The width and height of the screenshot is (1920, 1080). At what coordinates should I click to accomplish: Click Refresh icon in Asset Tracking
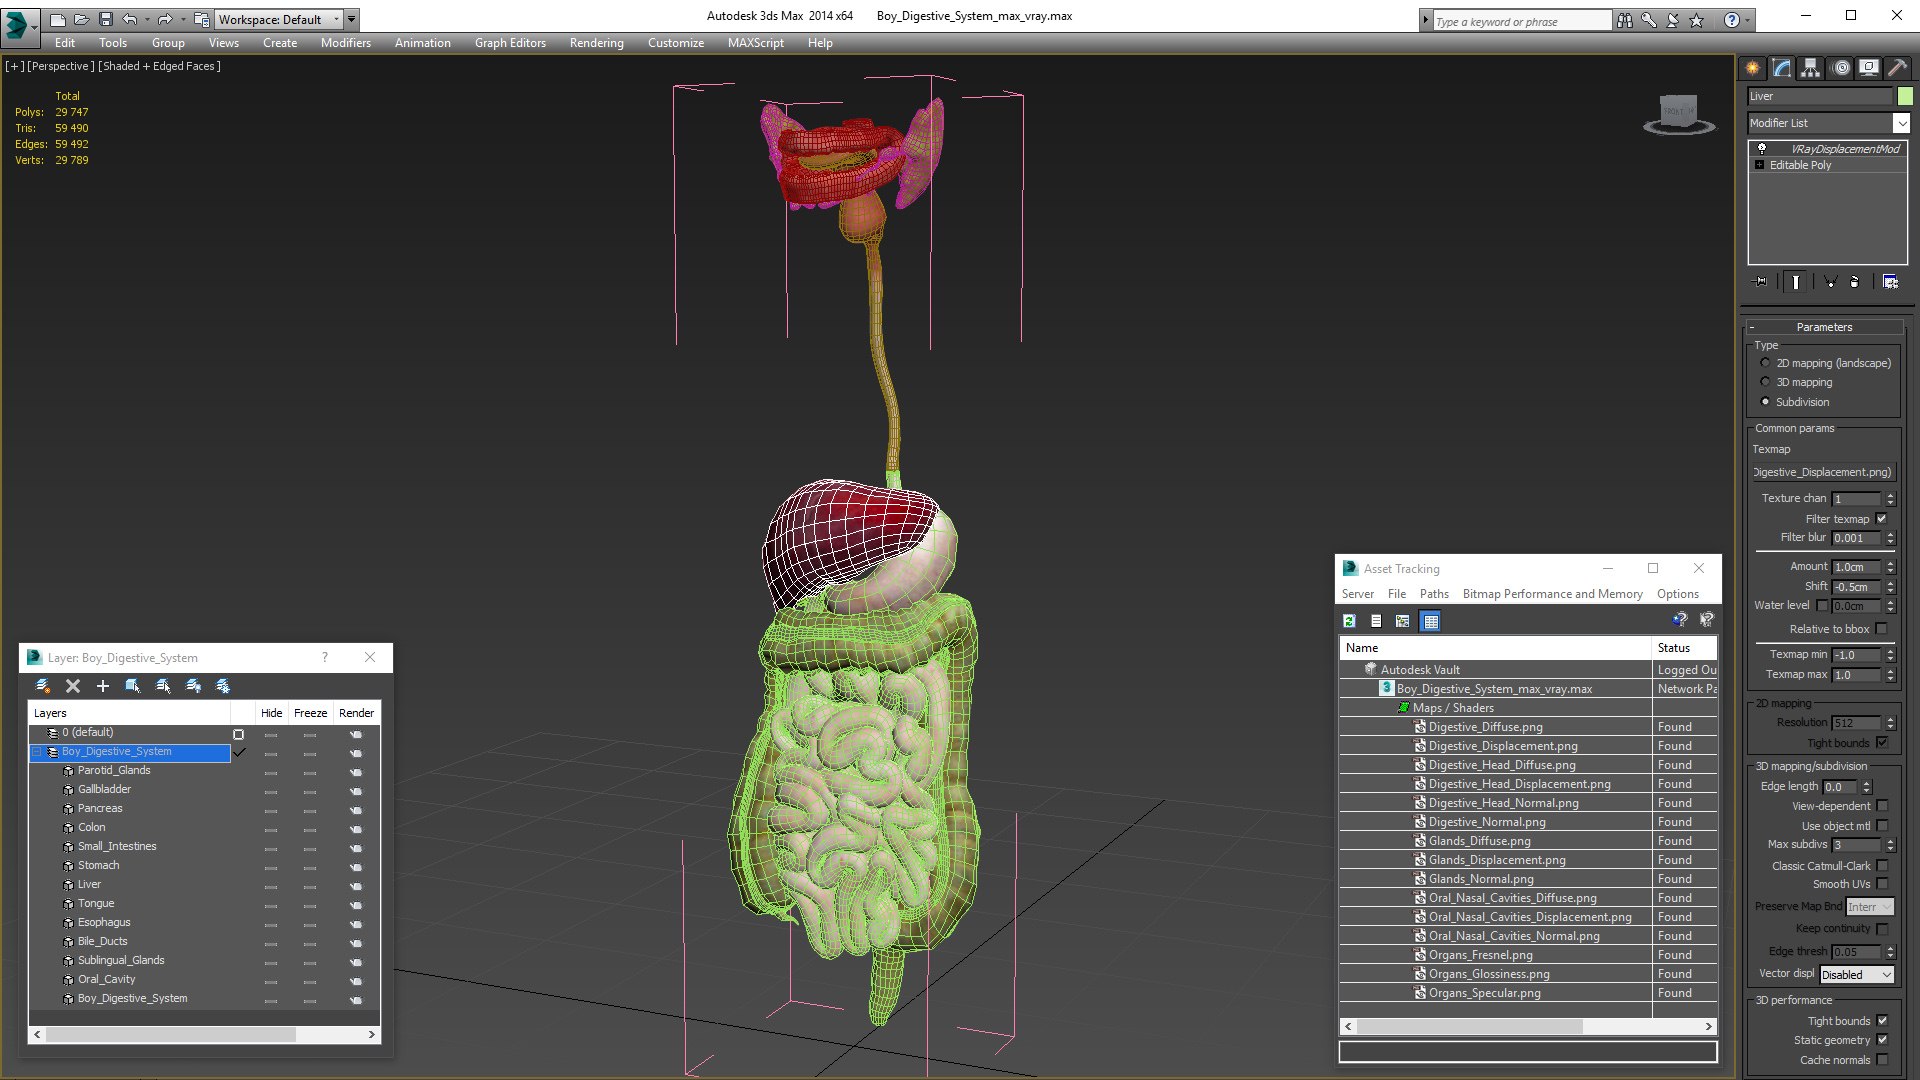pyautogui.click(x=1349, y=621)
